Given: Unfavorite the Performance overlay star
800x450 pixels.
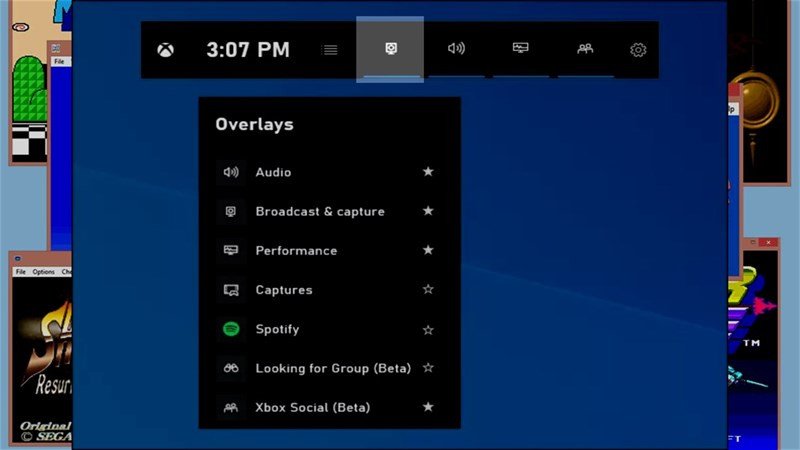Looking at the screenshot, I should click(x=428, y=250).
